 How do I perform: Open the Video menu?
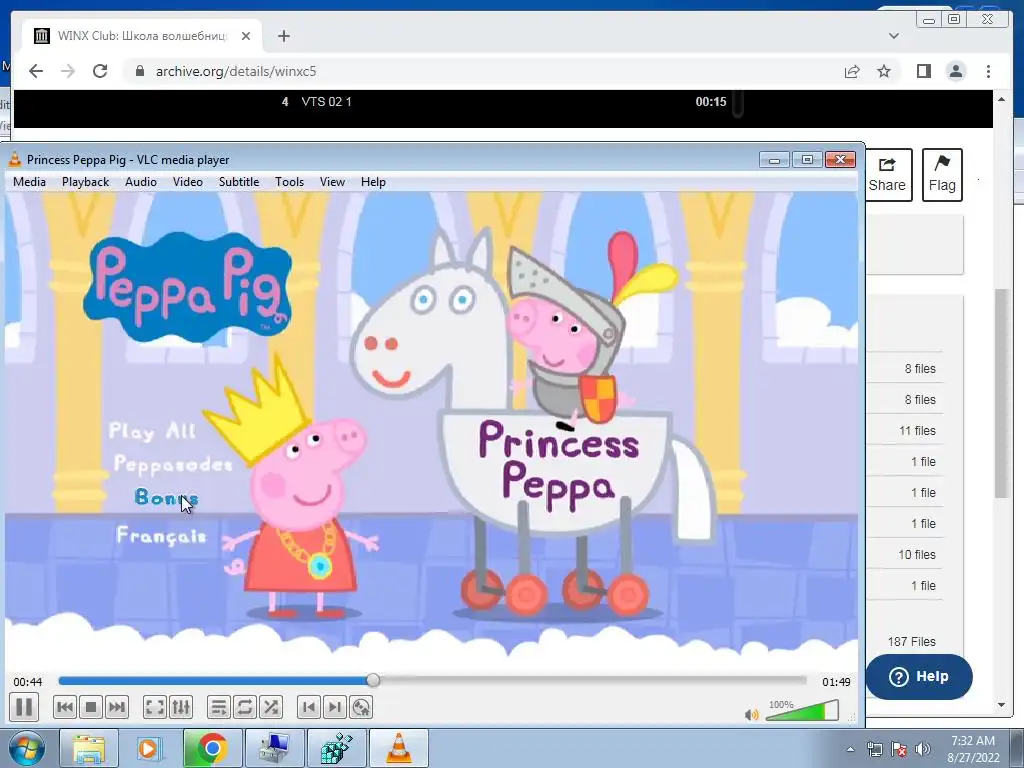click(x=187, y=182)
